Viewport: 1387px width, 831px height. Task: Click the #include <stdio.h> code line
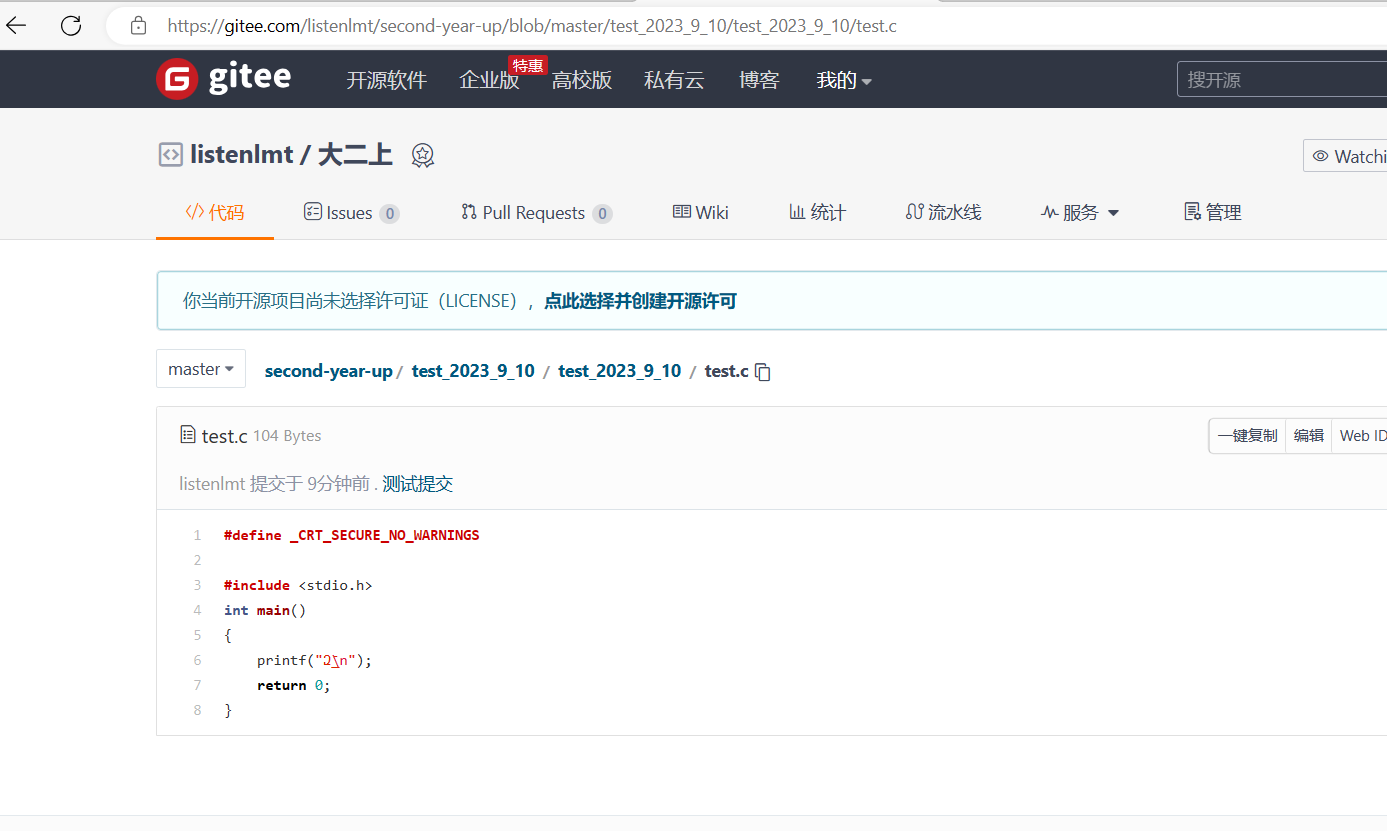tap(298, 585)
